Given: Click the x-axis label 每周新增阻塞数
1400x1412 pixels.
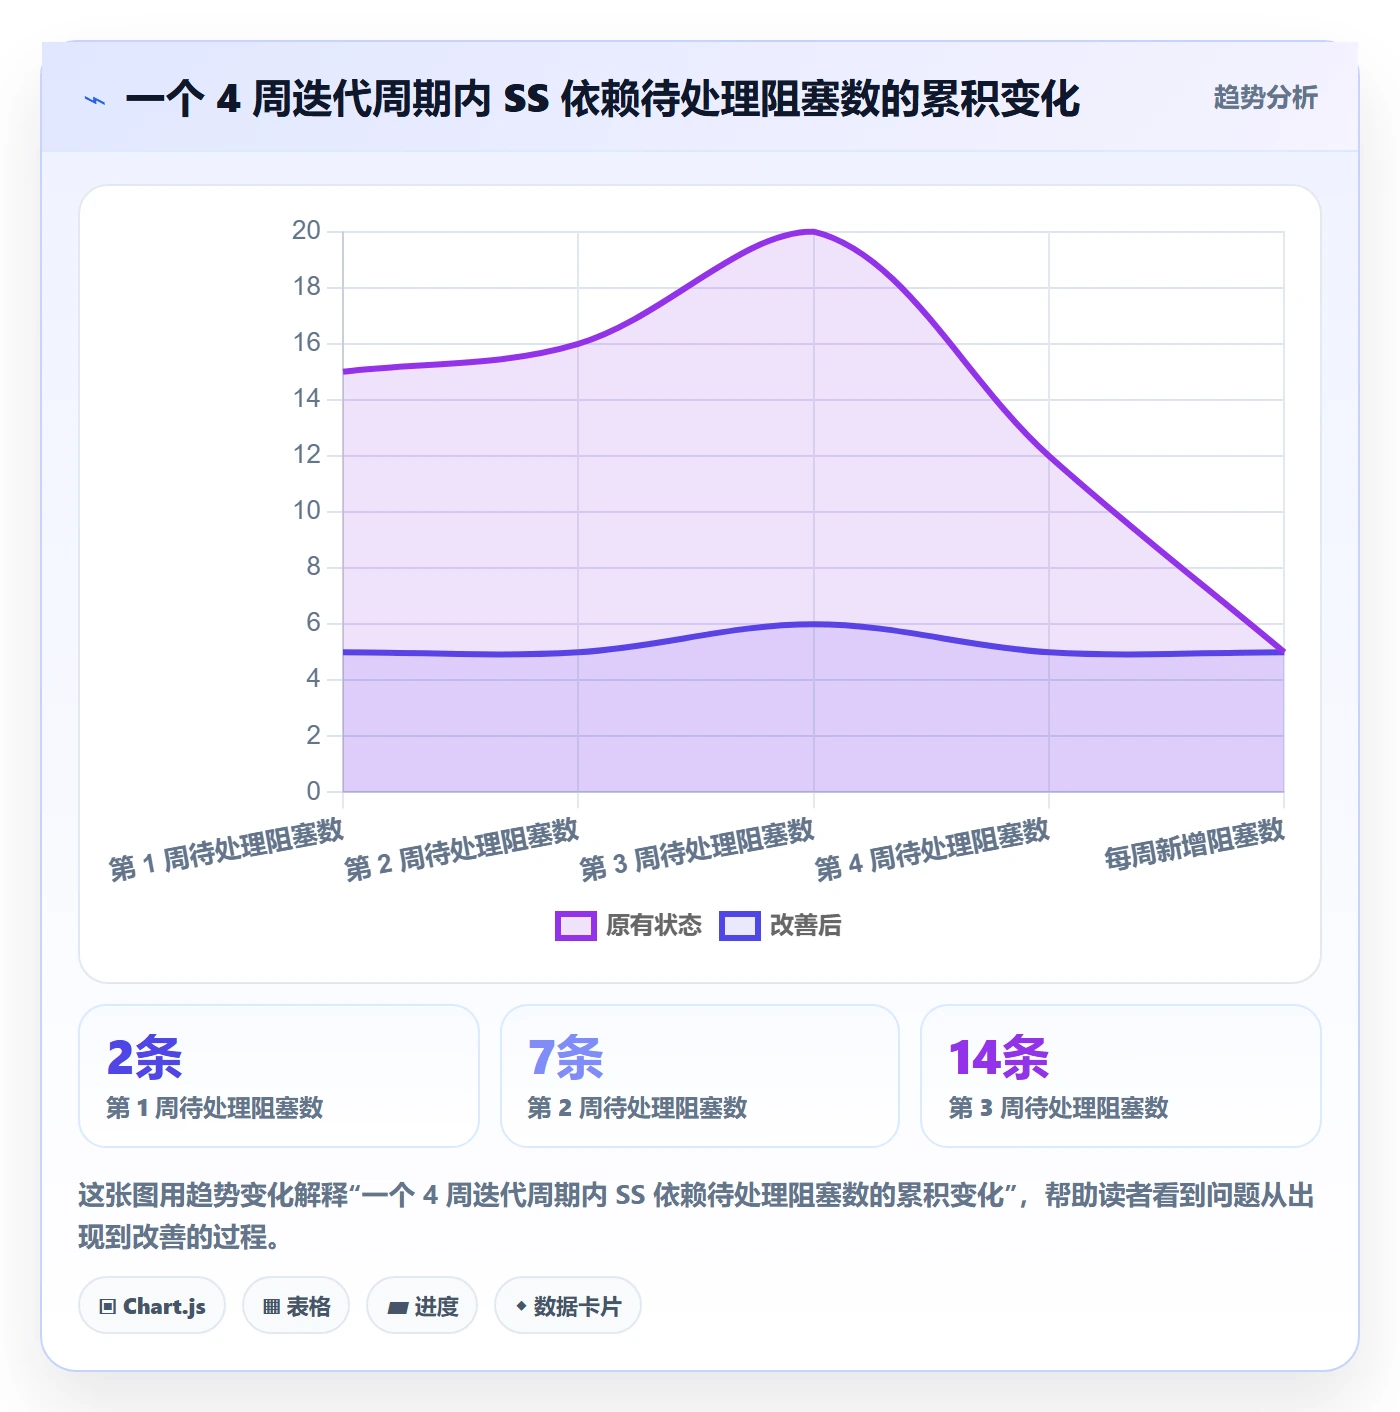Looking at the screenshot, I should 1194,844.
